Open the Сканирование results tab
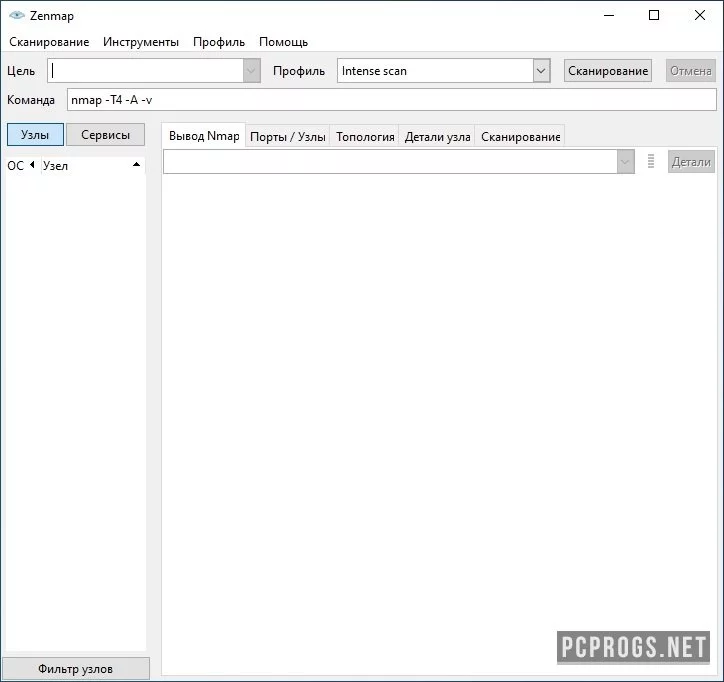This screenshot has height=682, width=724. (x=520, y=137)
